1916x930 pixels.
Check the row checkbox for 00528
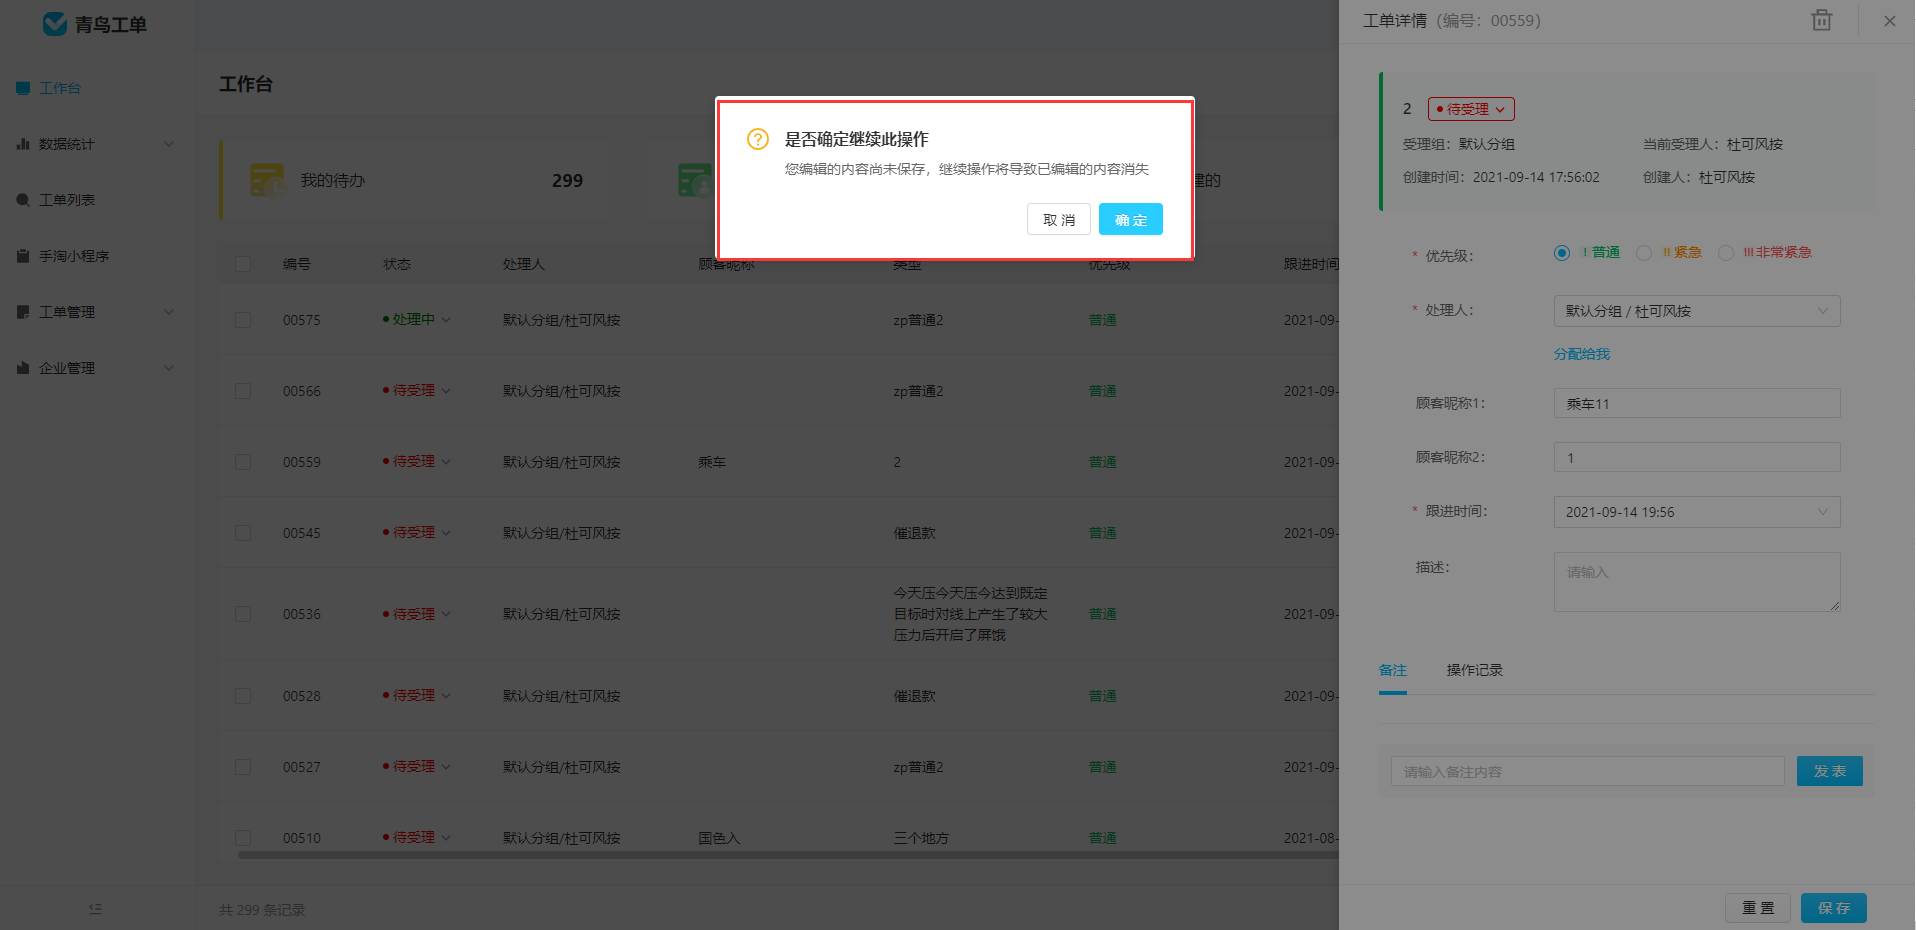coord(243,696)
